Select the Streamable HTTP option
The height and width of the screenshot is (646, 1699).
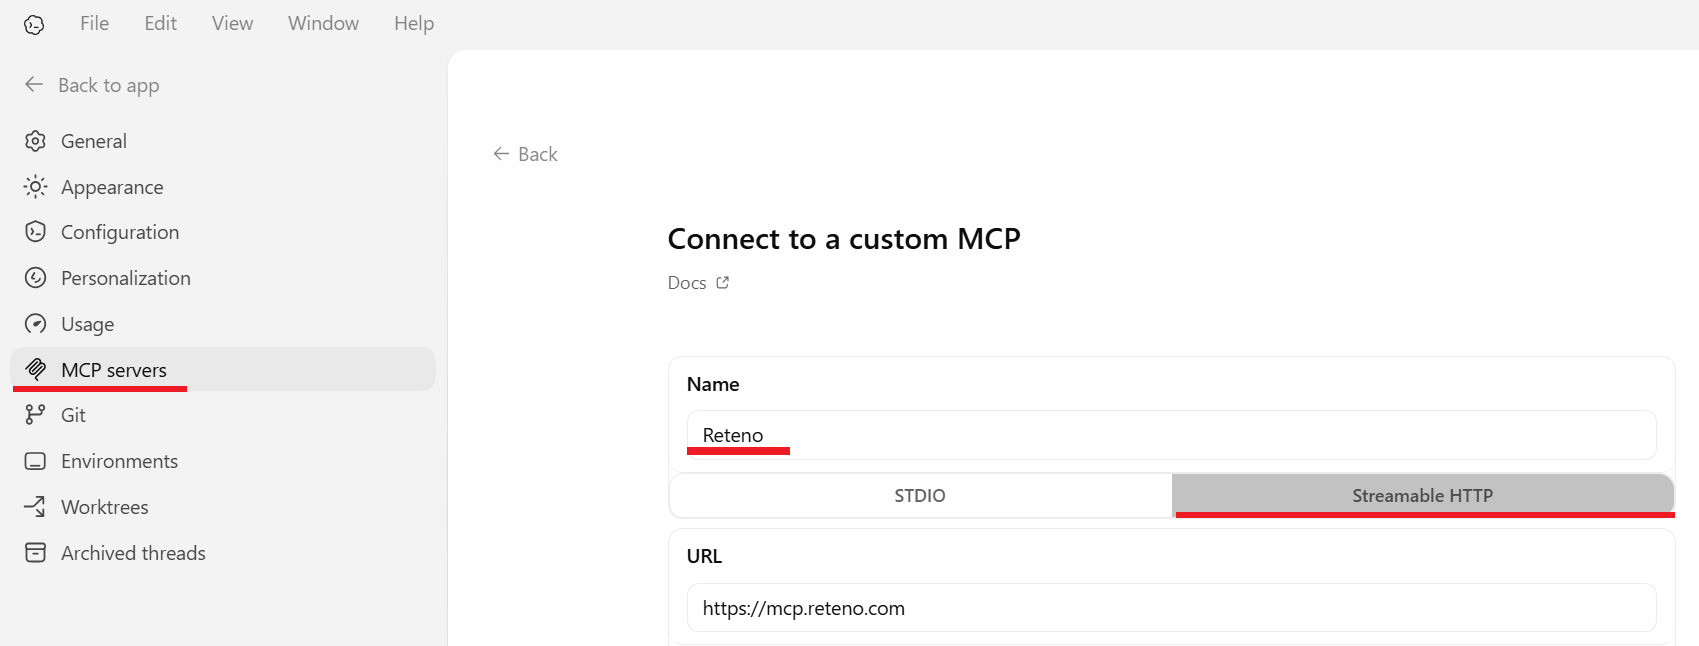1422,496
